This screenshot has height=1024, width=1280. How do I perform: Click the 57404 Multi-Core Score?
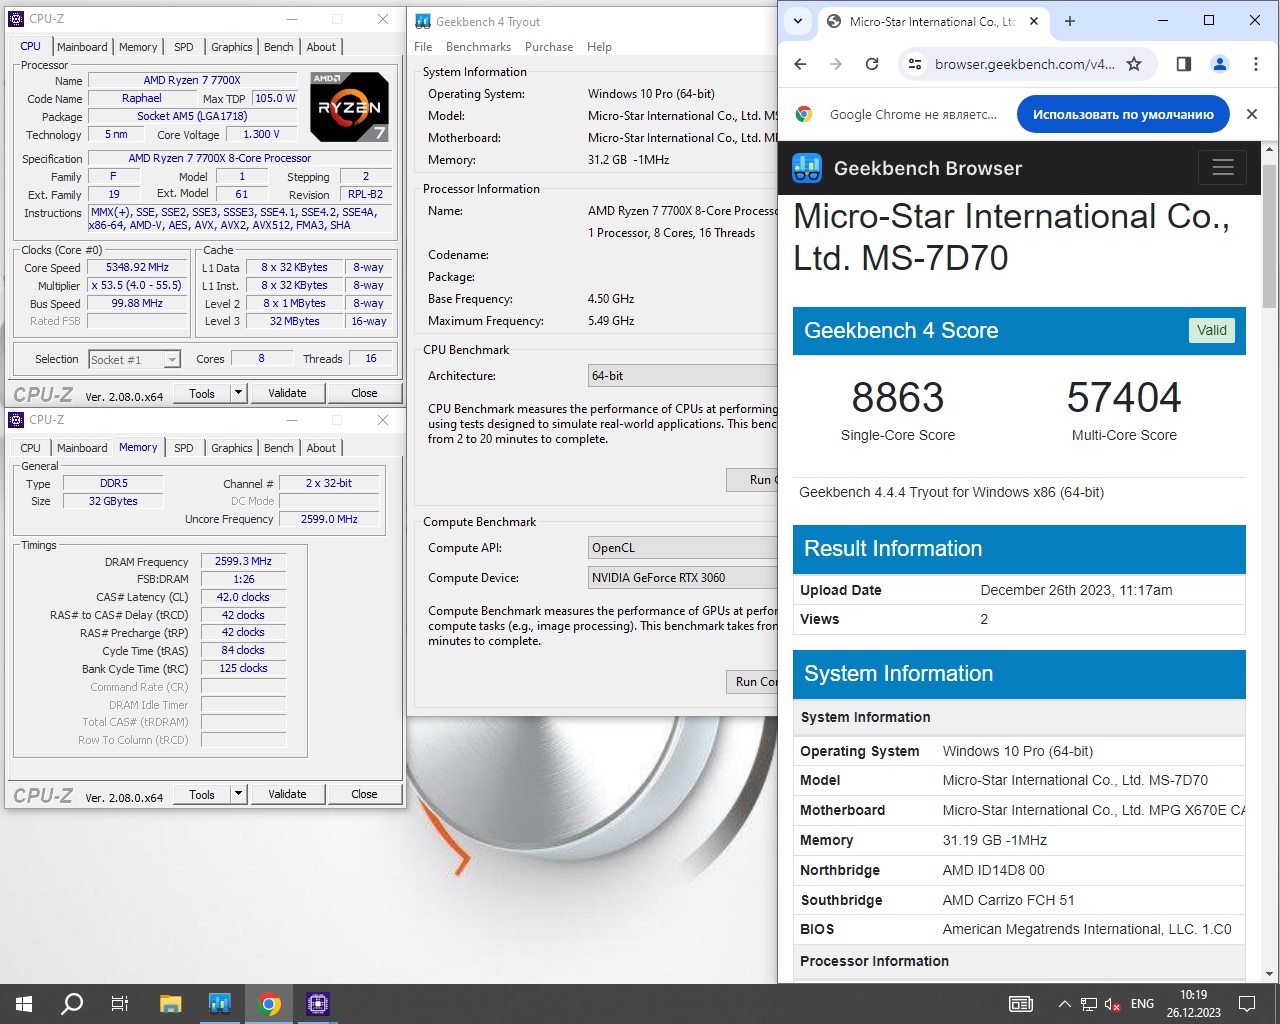(x=1124, y=398)
